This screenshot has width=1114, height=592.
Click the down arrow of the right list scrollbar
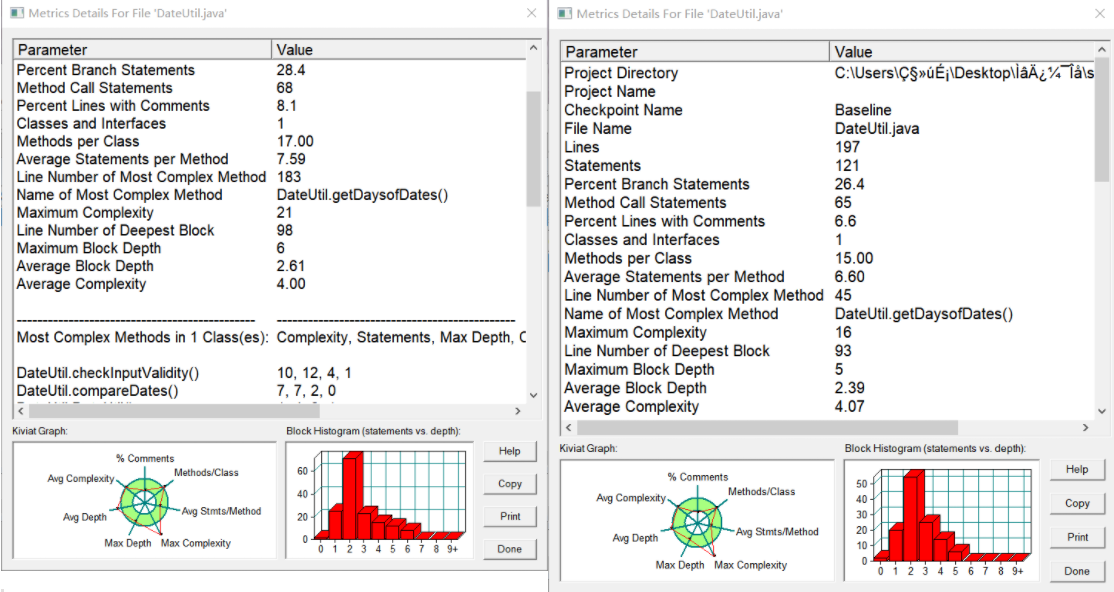(1102, 411)
